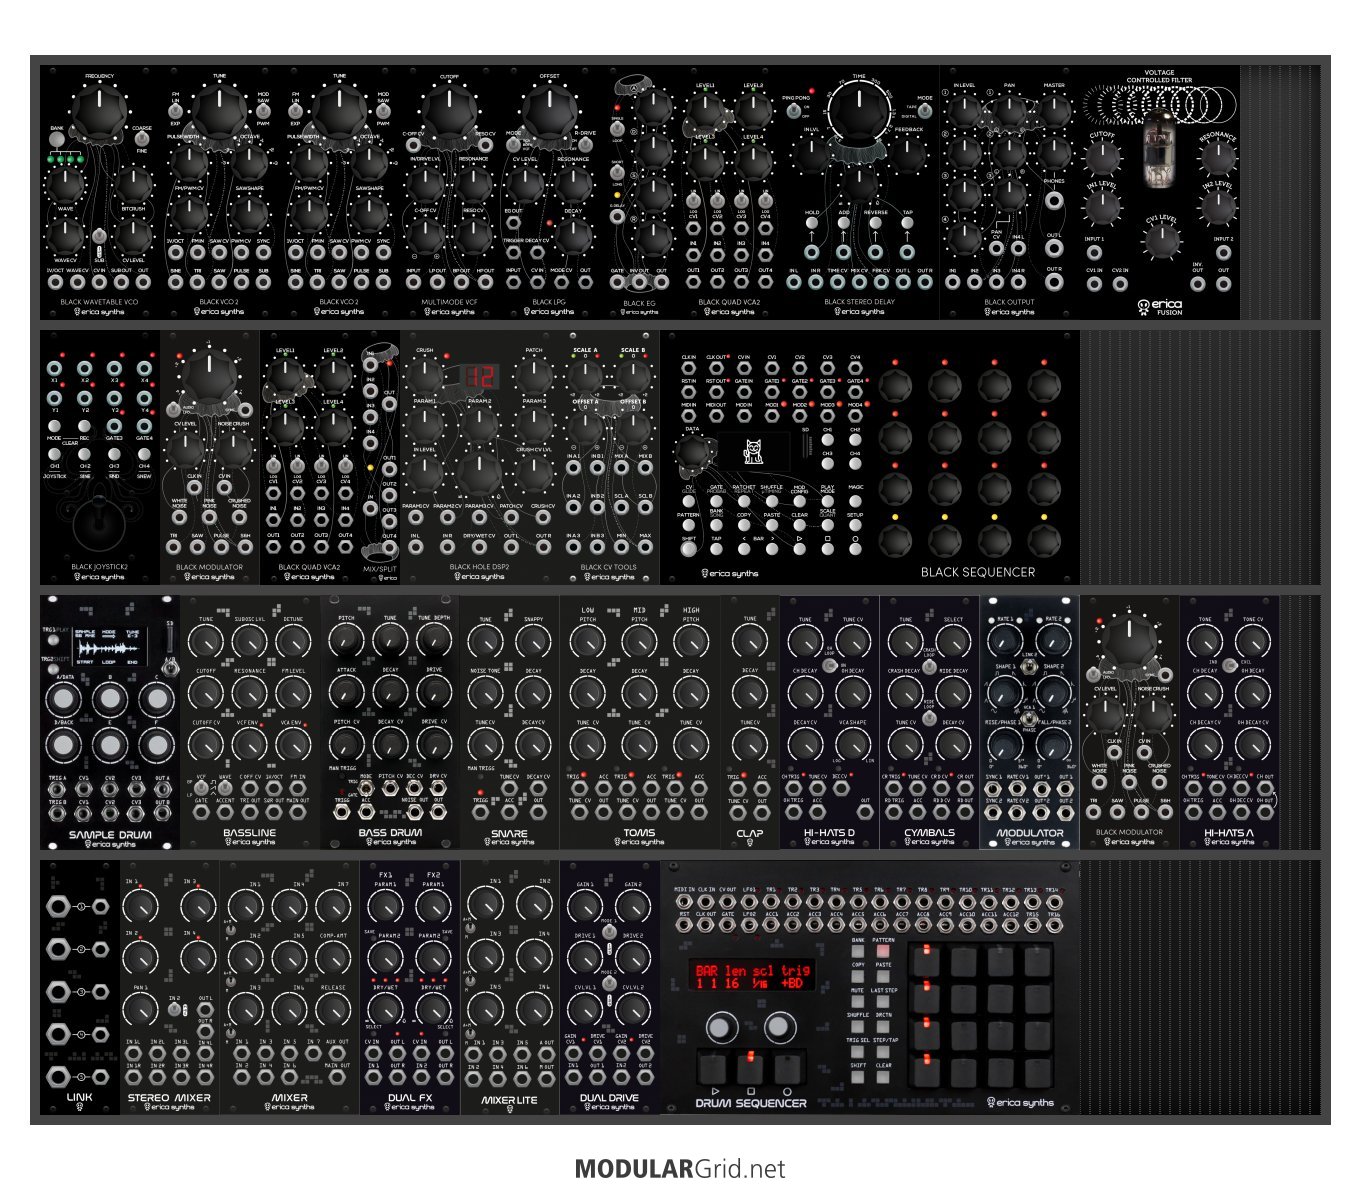Screen dimensions: 1361x1190
Task: Flip the COARSE/FINE switch on the Black Wavetable VCO
Action: coord(142,140)
